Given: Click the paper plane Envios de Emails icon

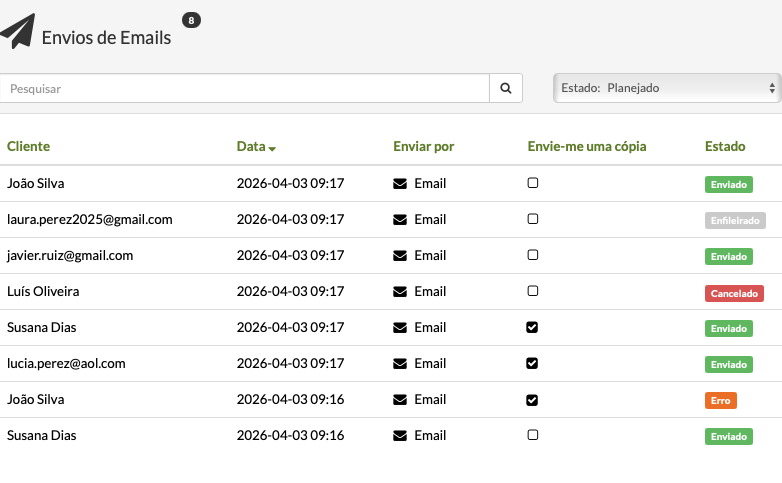Looking at the screenshot, I should (18, 32).
